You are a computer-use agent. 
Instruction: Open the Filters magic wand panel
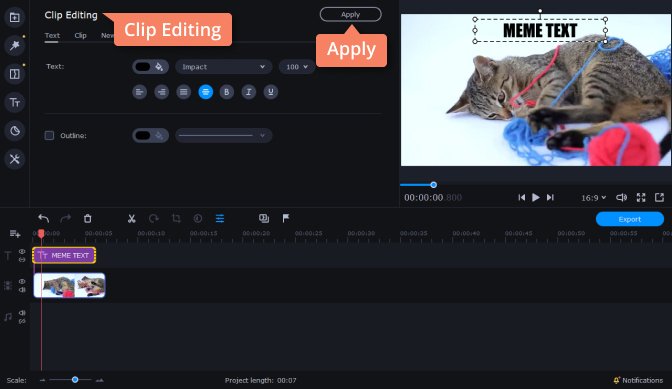15,45
